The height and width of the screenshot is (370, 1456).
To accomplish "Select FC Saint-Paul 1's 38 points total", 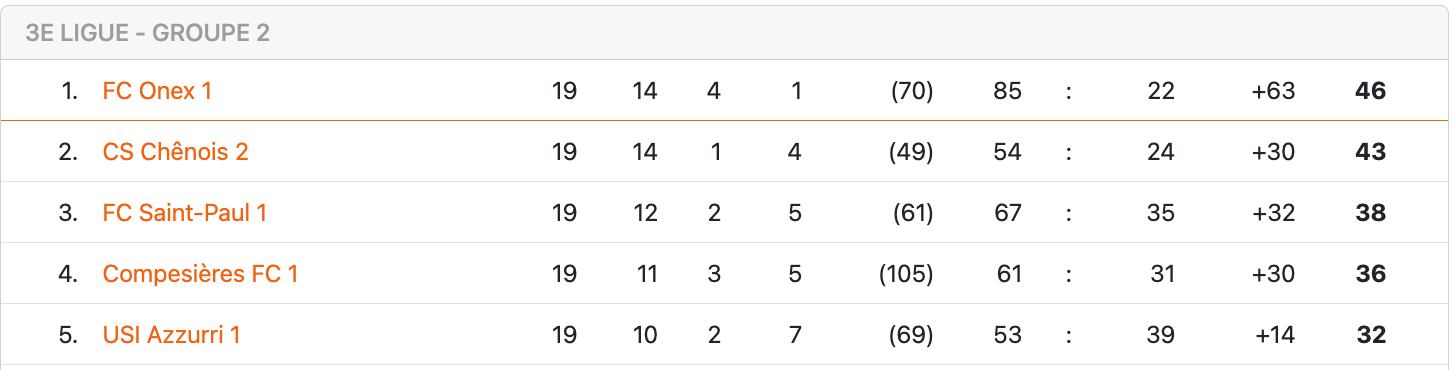I will tap(1370, 213).
